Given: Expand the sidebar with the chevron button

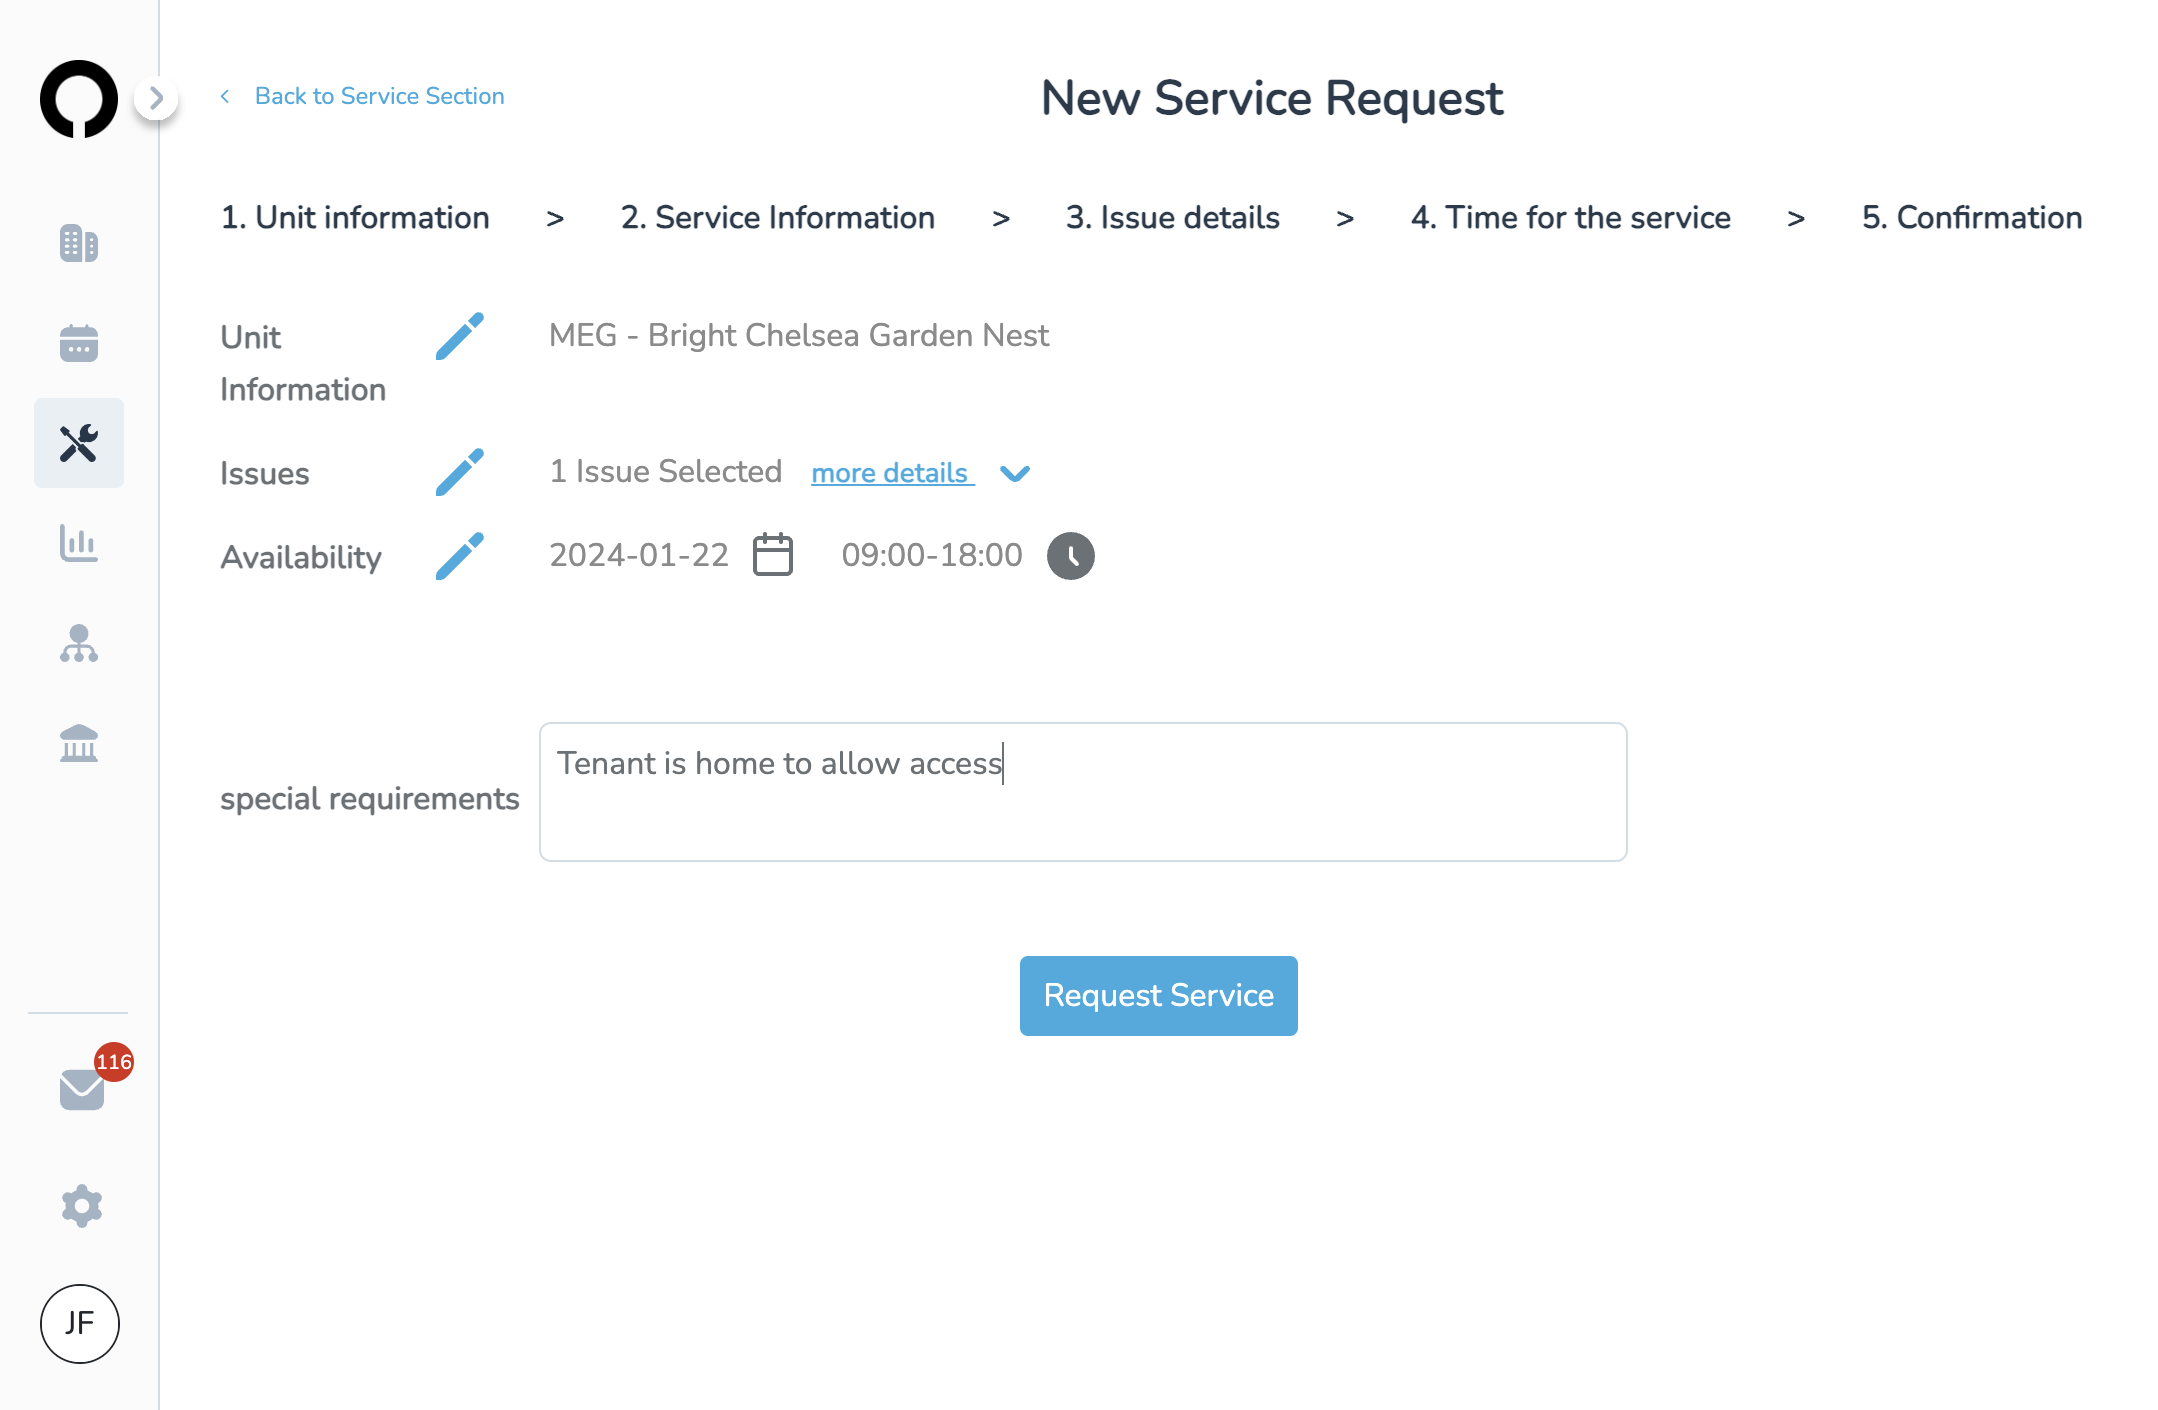Looking at the screenshot, I should coord(156,98).
